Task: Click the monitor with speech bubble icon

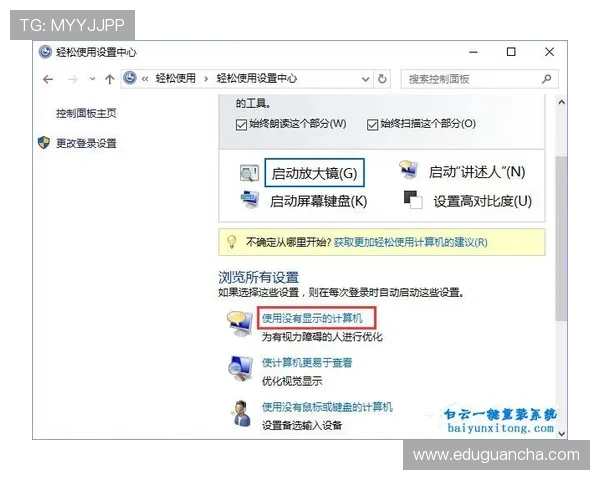Action: pos(240,324)
